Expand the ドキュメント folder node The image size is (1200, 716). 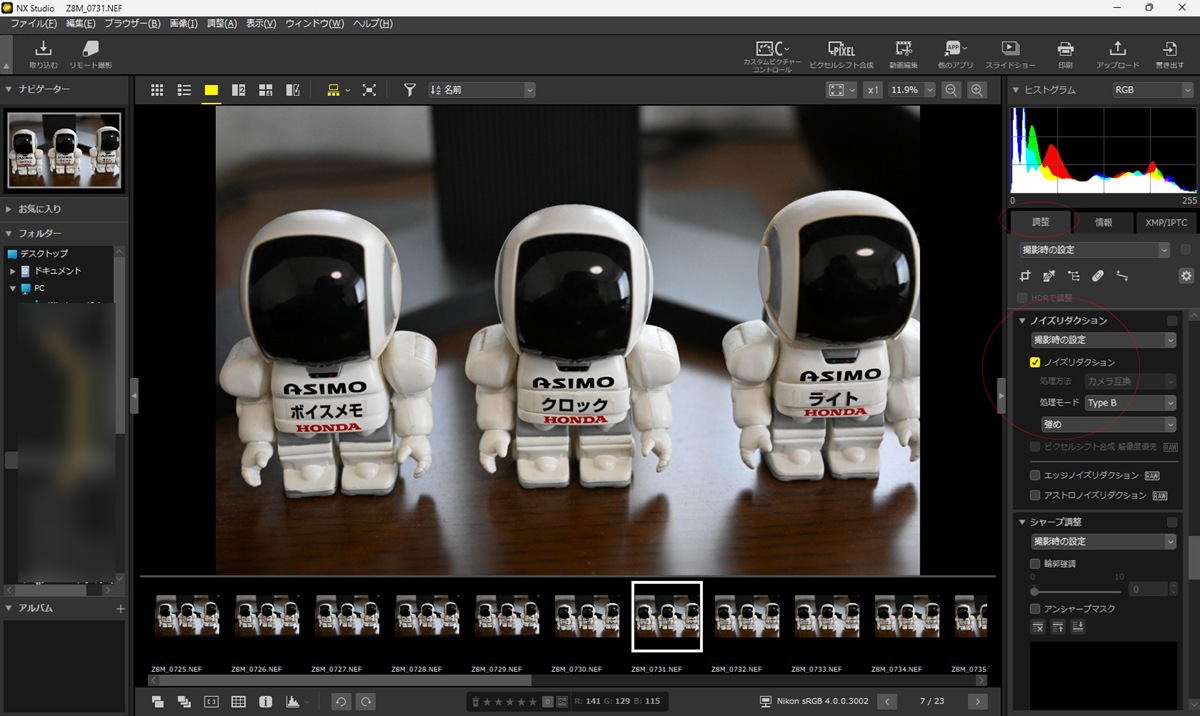(13, 271)
